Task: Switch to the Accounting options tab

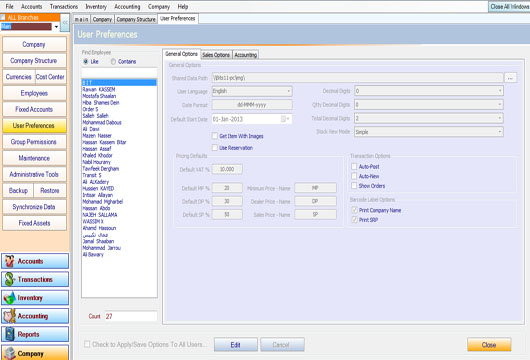Action: coord(246,55)
